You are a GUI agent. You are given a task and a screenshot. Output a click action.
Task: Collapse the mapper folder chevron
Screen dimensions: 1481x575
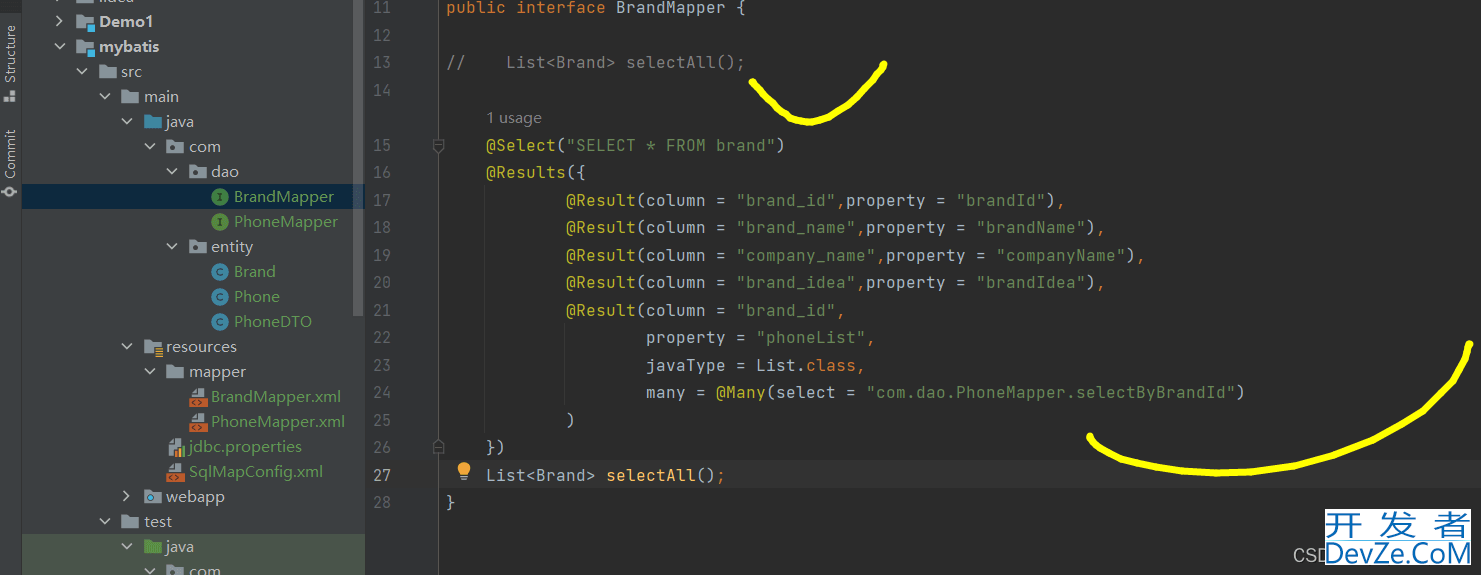[150, 372]
